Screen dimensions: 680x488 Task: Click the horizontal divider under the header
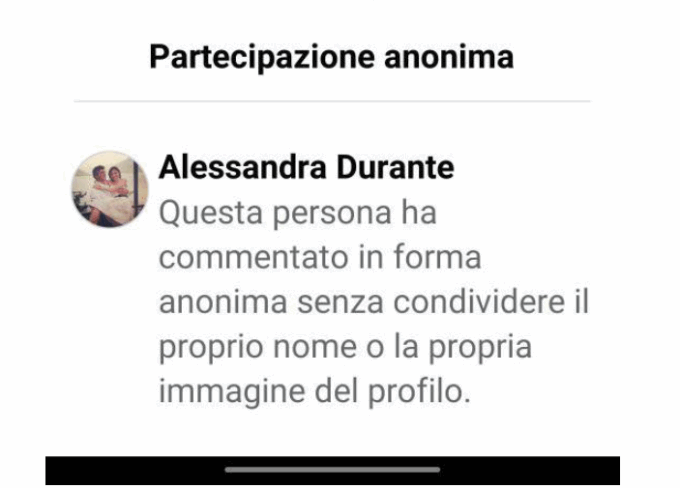[332, 101]
